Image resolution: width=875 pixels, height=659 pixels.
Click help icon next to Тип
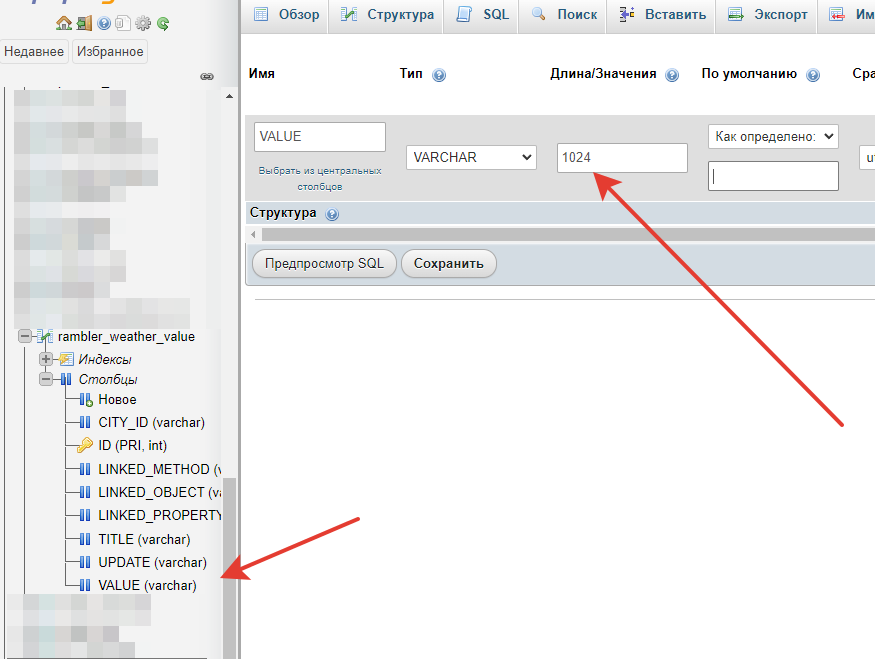tap(439, 75)
